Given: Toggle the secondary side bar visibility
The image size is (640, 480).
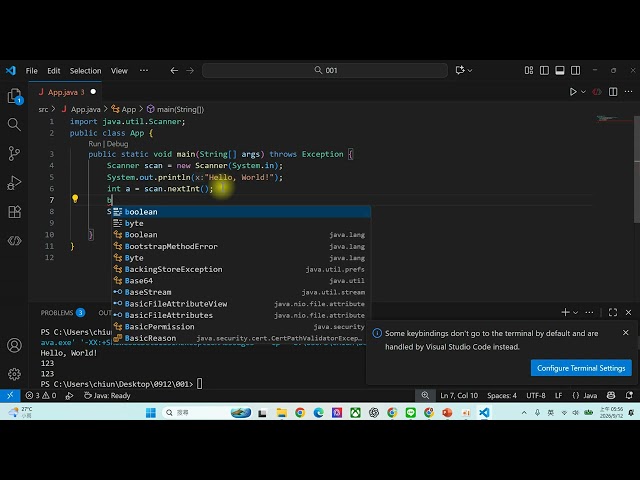Looking at the screenshot, I should [x=576, y=71].
